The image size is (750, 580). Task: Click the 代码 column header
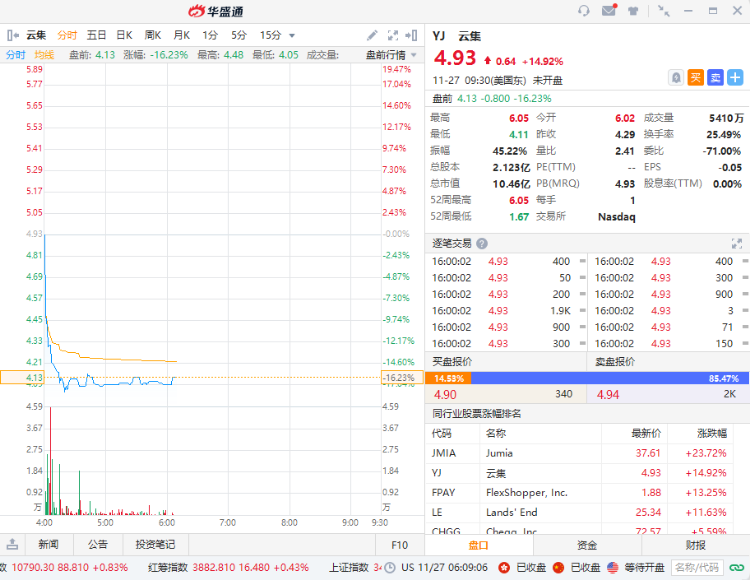pos(441,434)
